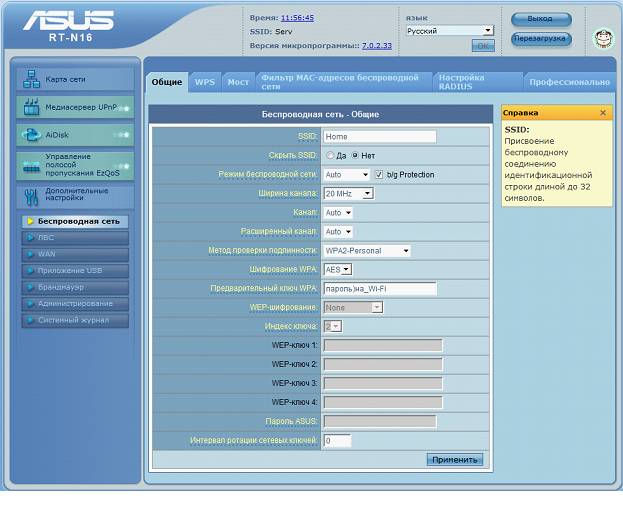623x507 pixels.
Task: Click the Перезагрузка button
Action: point(541,39)
